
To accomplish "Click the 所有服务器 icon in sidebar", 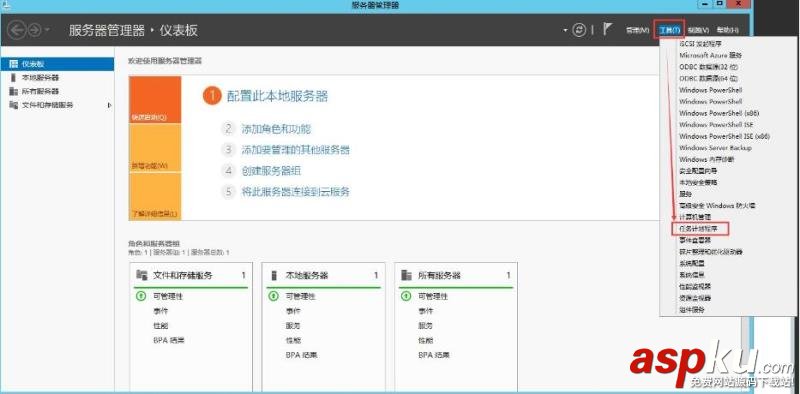I will coord(13,91).
